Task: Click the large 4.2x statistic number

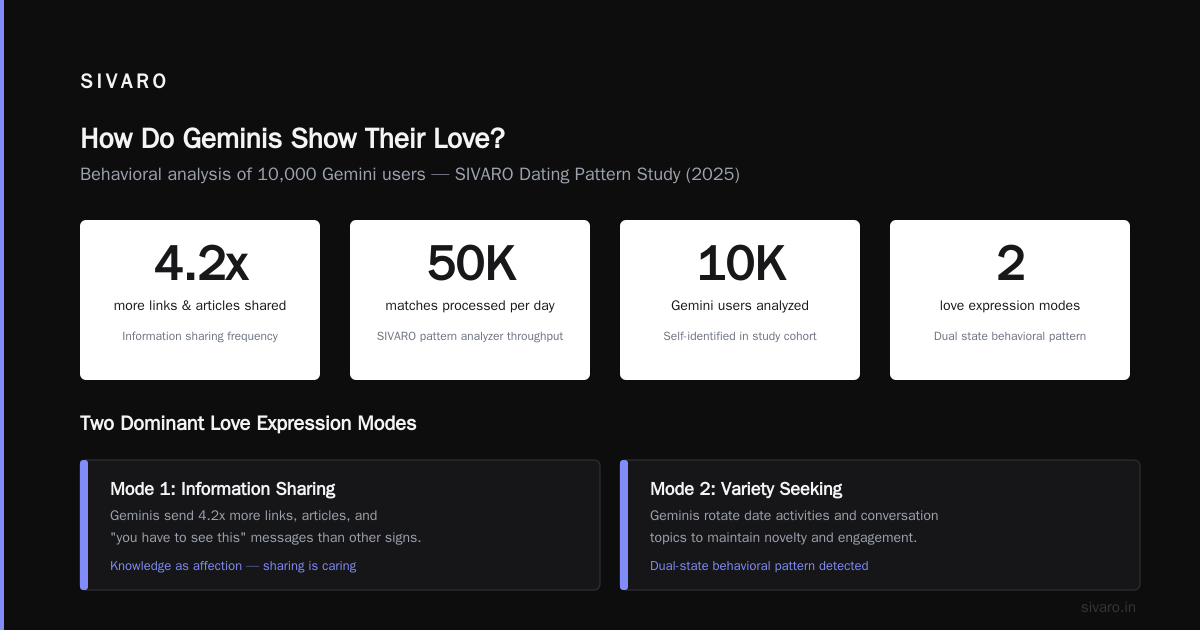Action: tap(200, 264)
